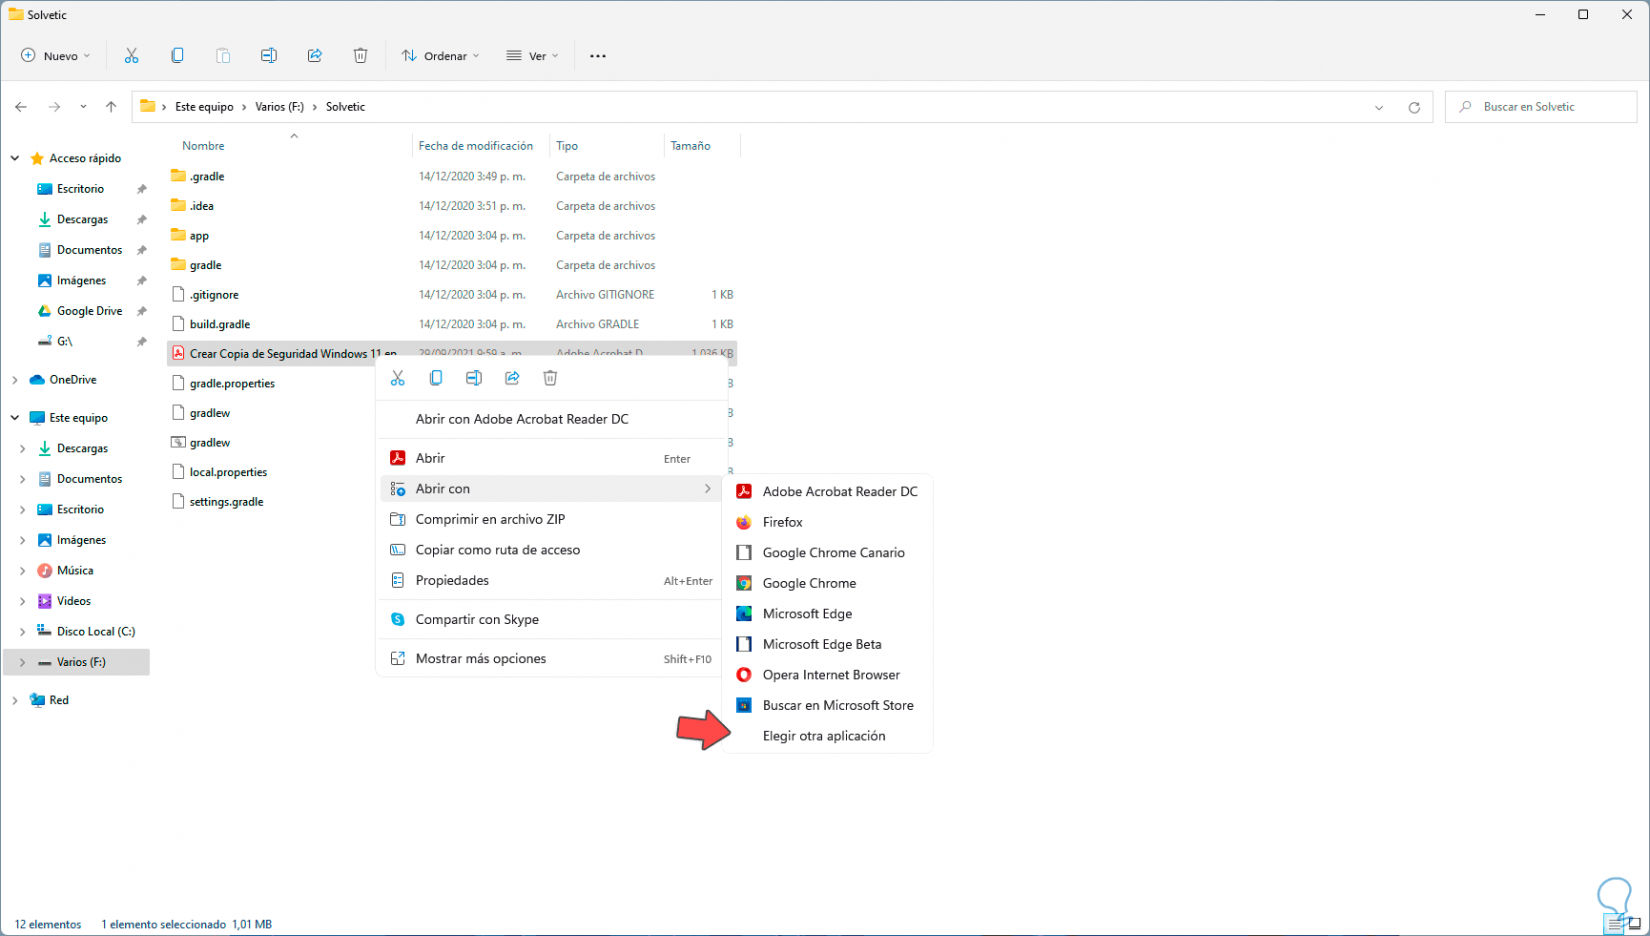The image size is (1650, 936).
Task: Click Elegir otra aplicación
Action: 827,736
